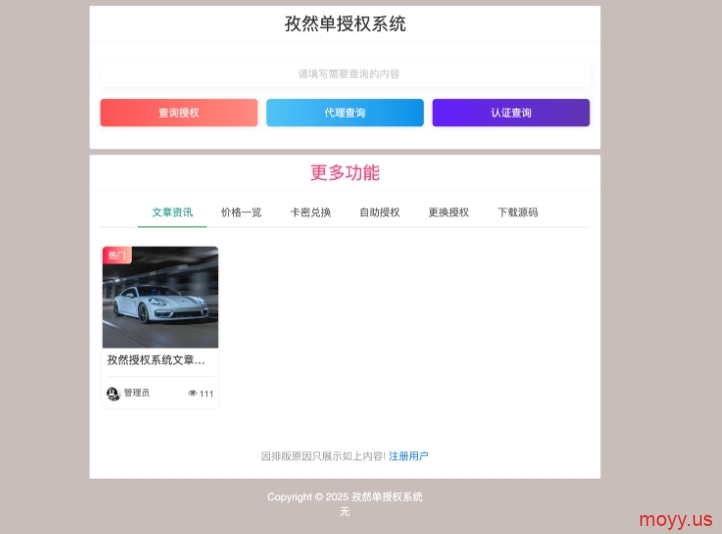Image resolution: width=722 pixels, height=534 pixels.
Task: Switch to the 更换授权 tab
Action: point(448,212)
